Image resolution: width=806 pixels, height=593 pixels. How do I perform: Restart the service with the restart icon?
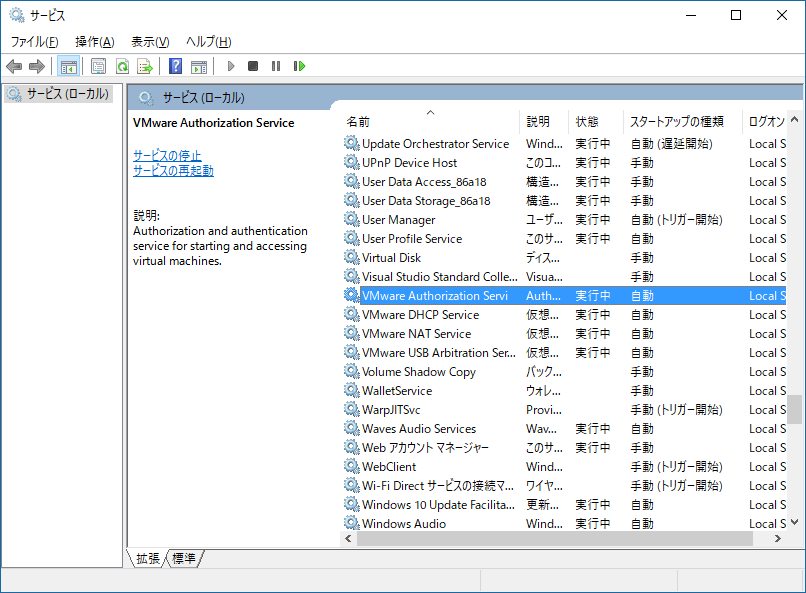[300, 66]
